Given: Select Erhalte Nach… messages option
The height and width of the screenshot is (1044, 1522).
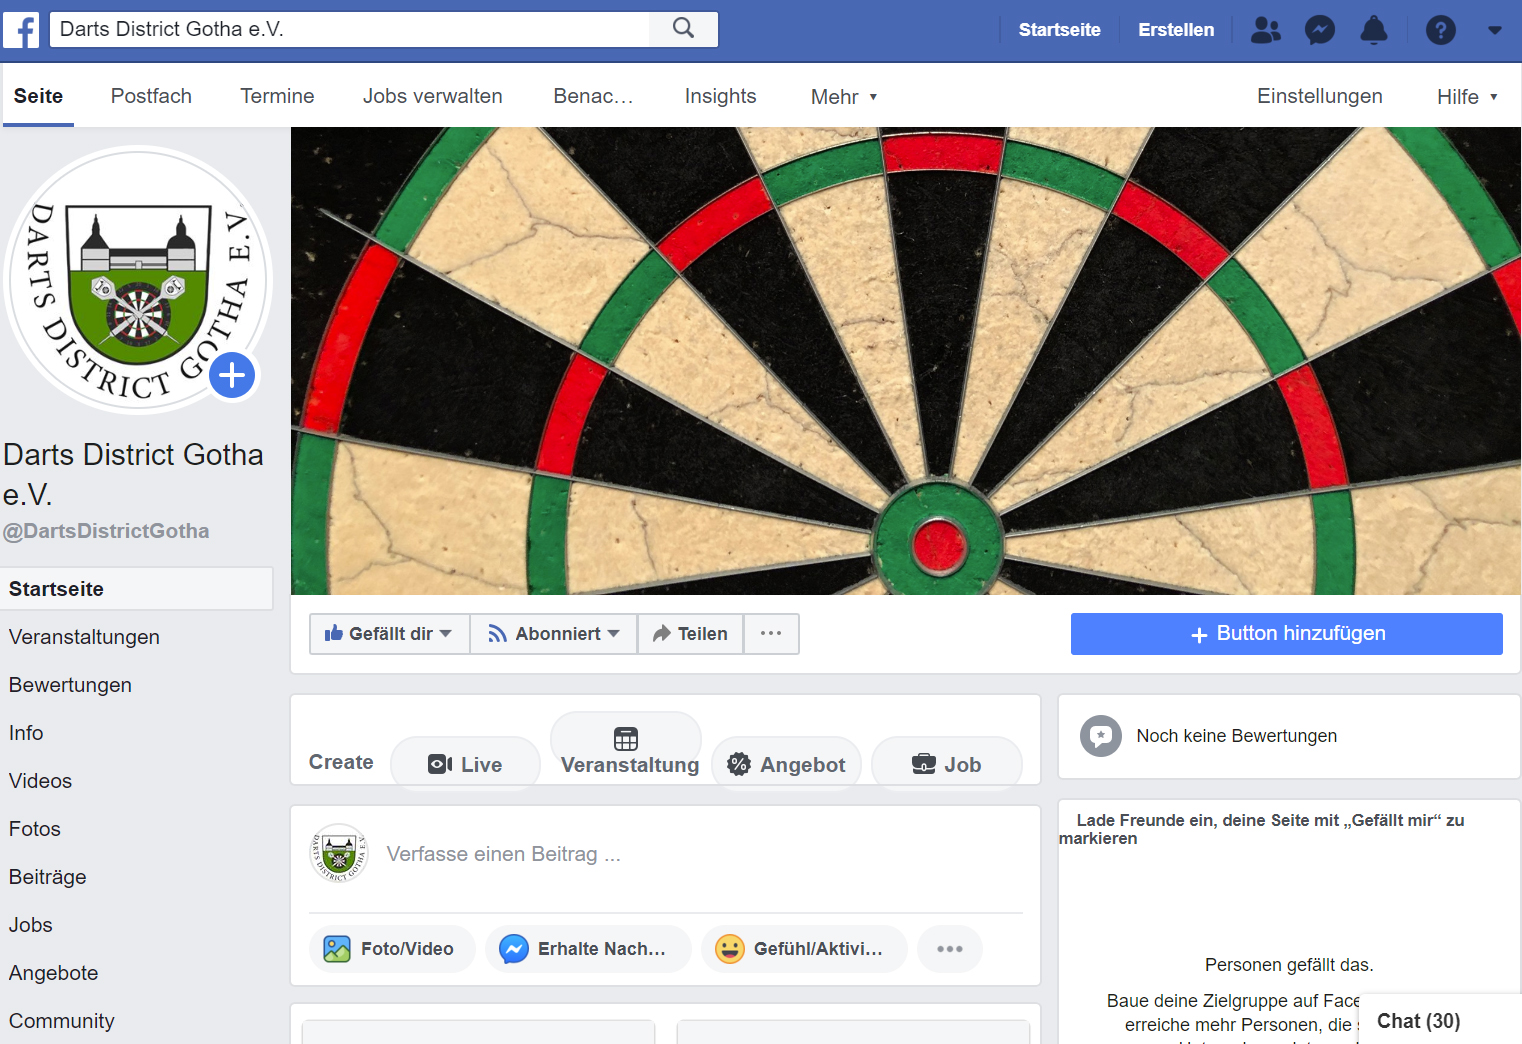Looking at the screenshot, I should coord(588,949).
